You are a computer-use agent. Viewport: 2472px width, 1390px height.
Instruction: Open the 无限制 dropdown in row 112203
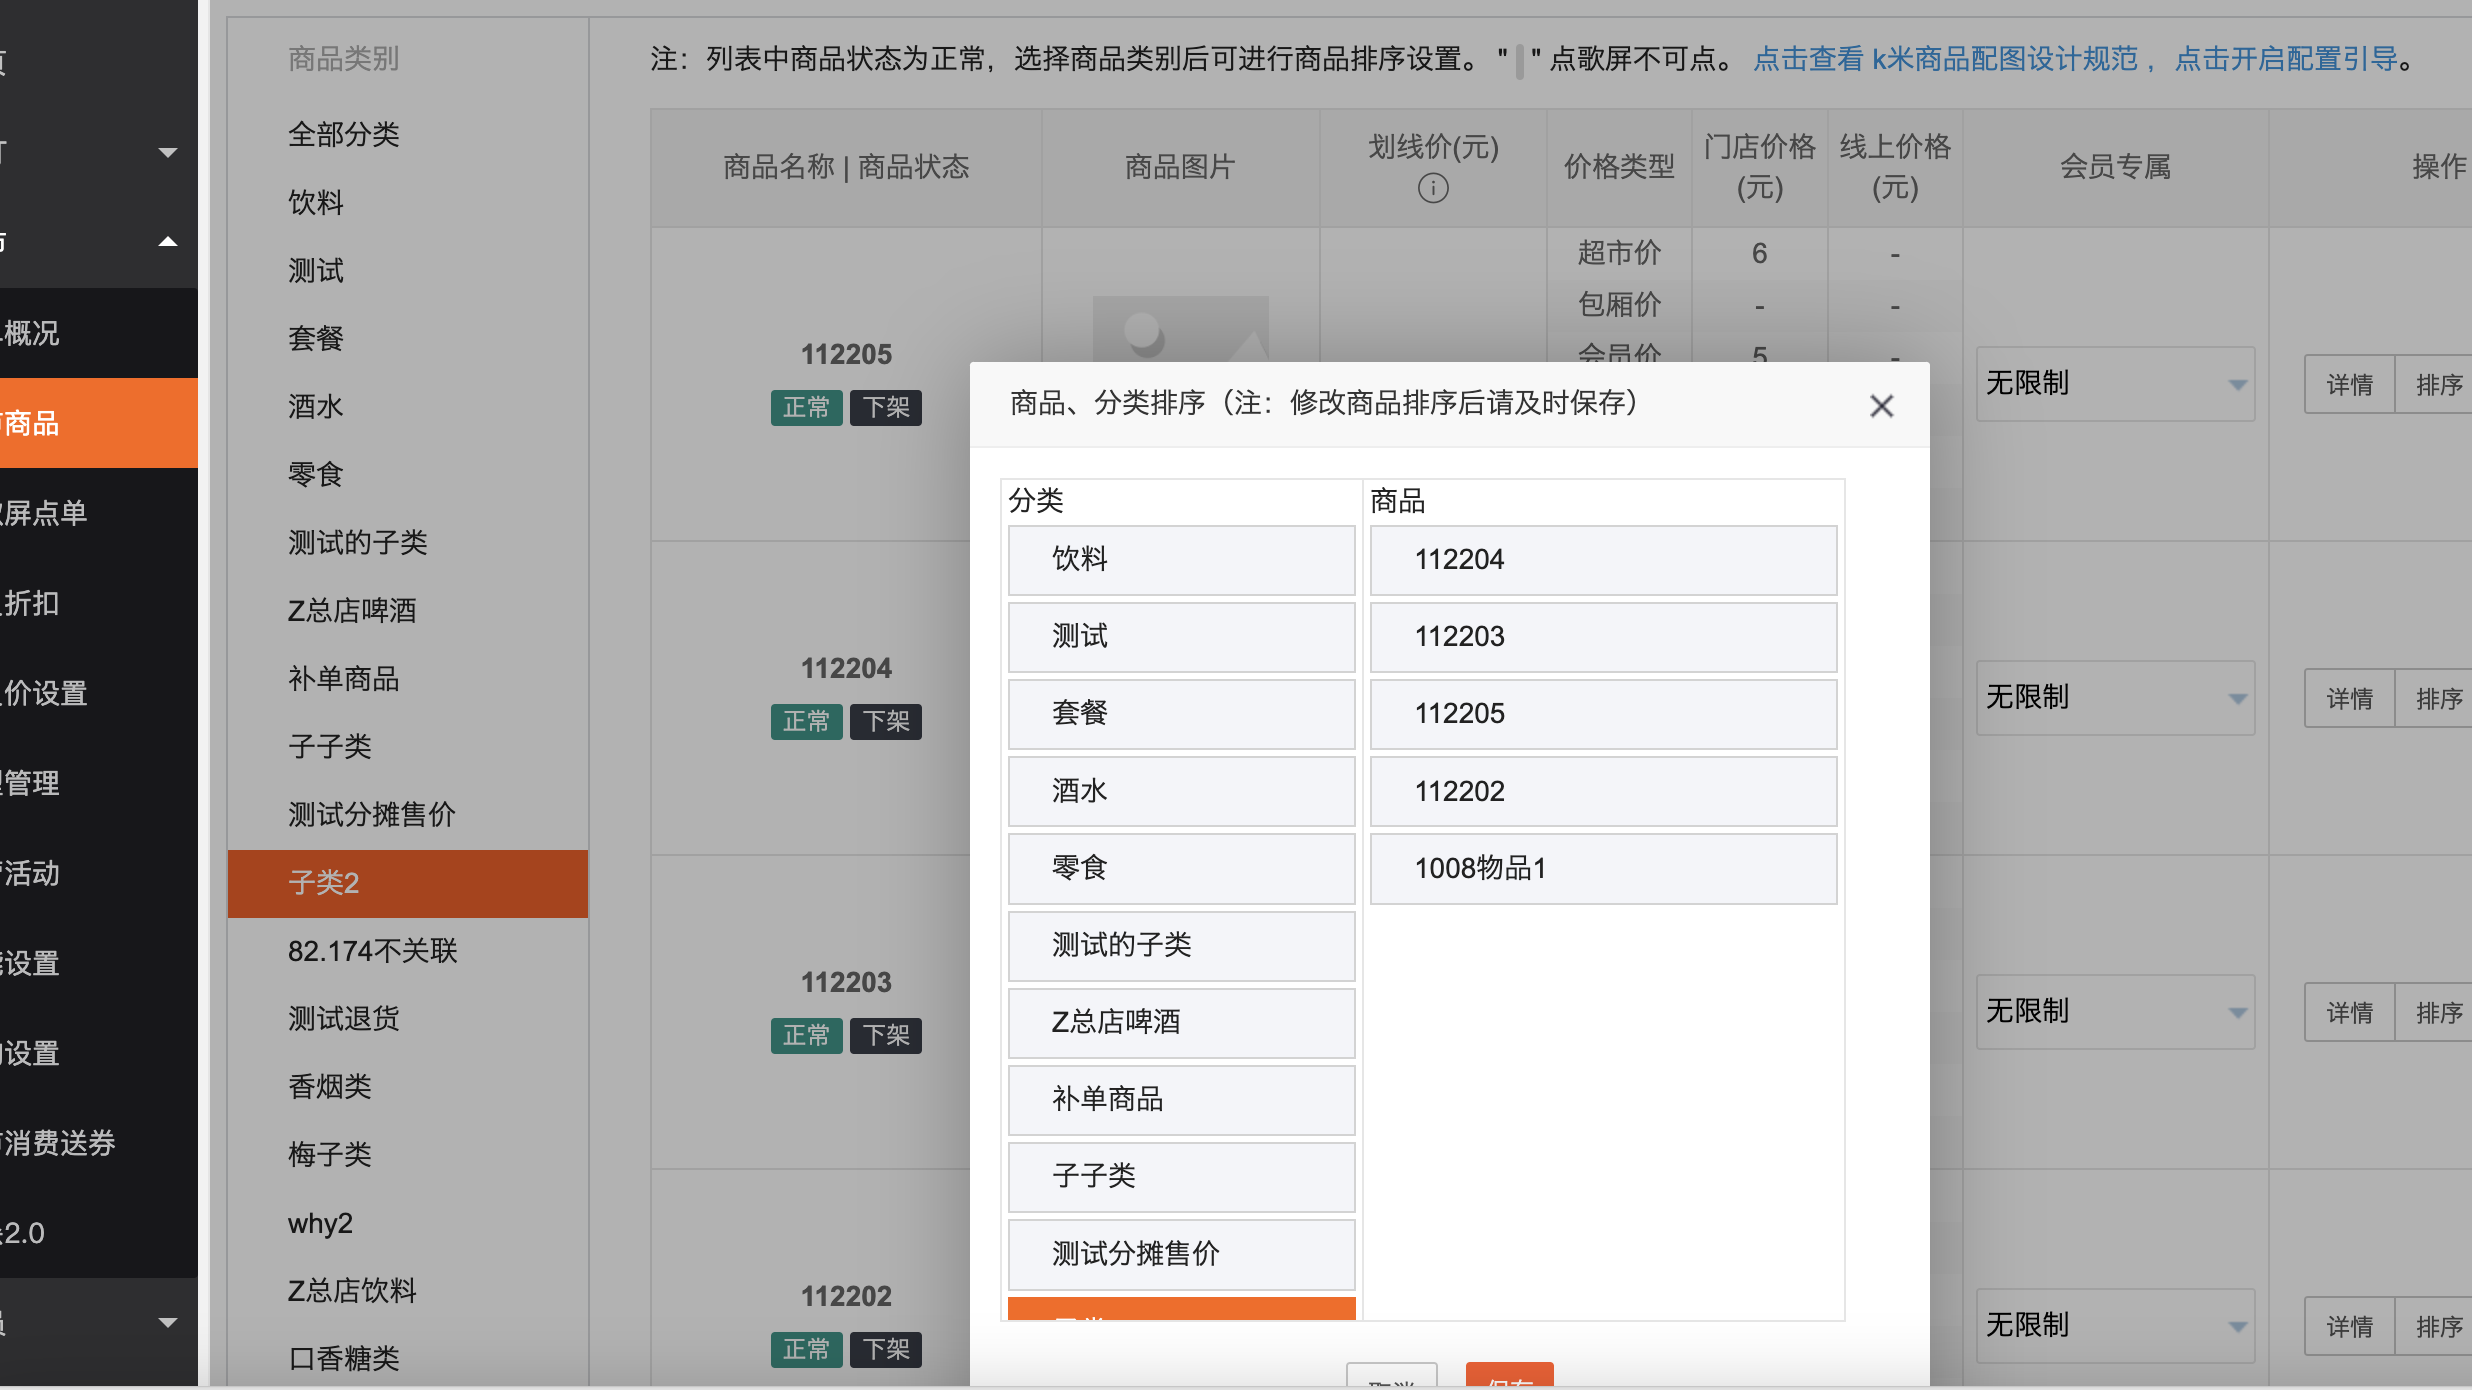2115,1012
